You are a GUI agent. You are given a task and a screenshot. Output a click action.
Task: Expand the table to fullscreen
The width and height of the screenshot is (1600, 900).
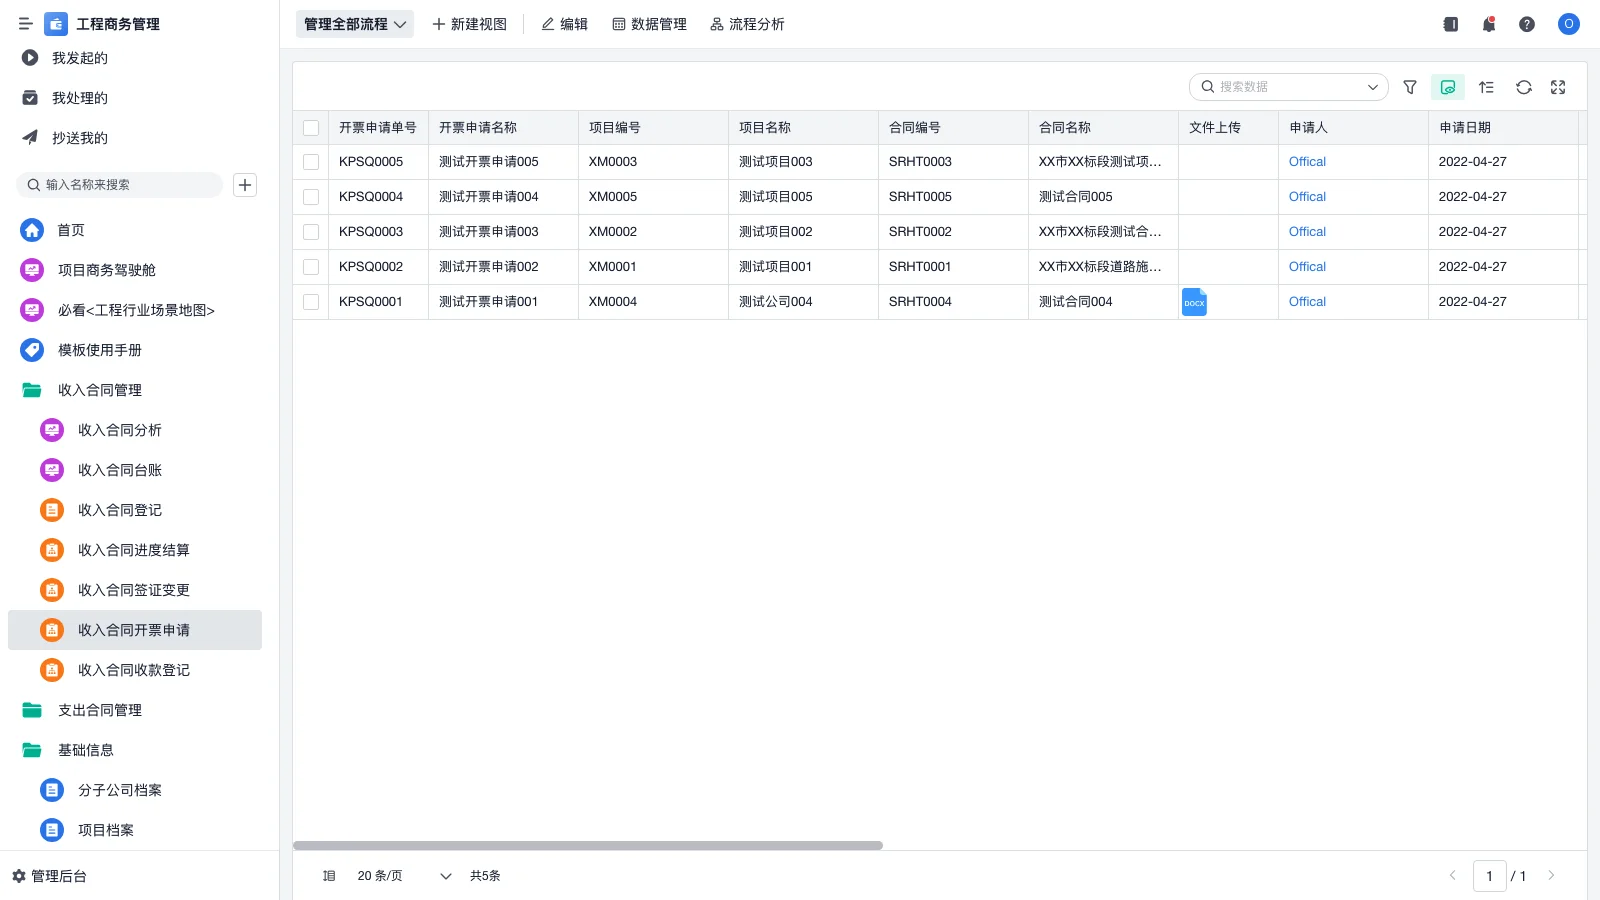pos(1557,87)
